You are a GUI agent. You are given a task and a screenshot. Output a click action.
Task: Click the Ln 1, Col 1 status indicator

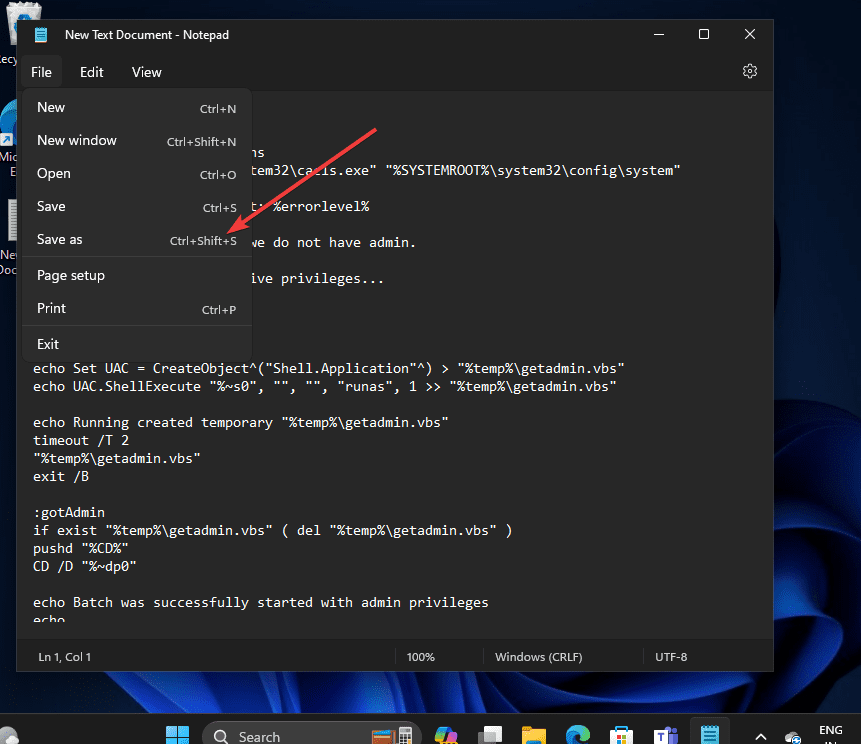click(x=64, y=657)
